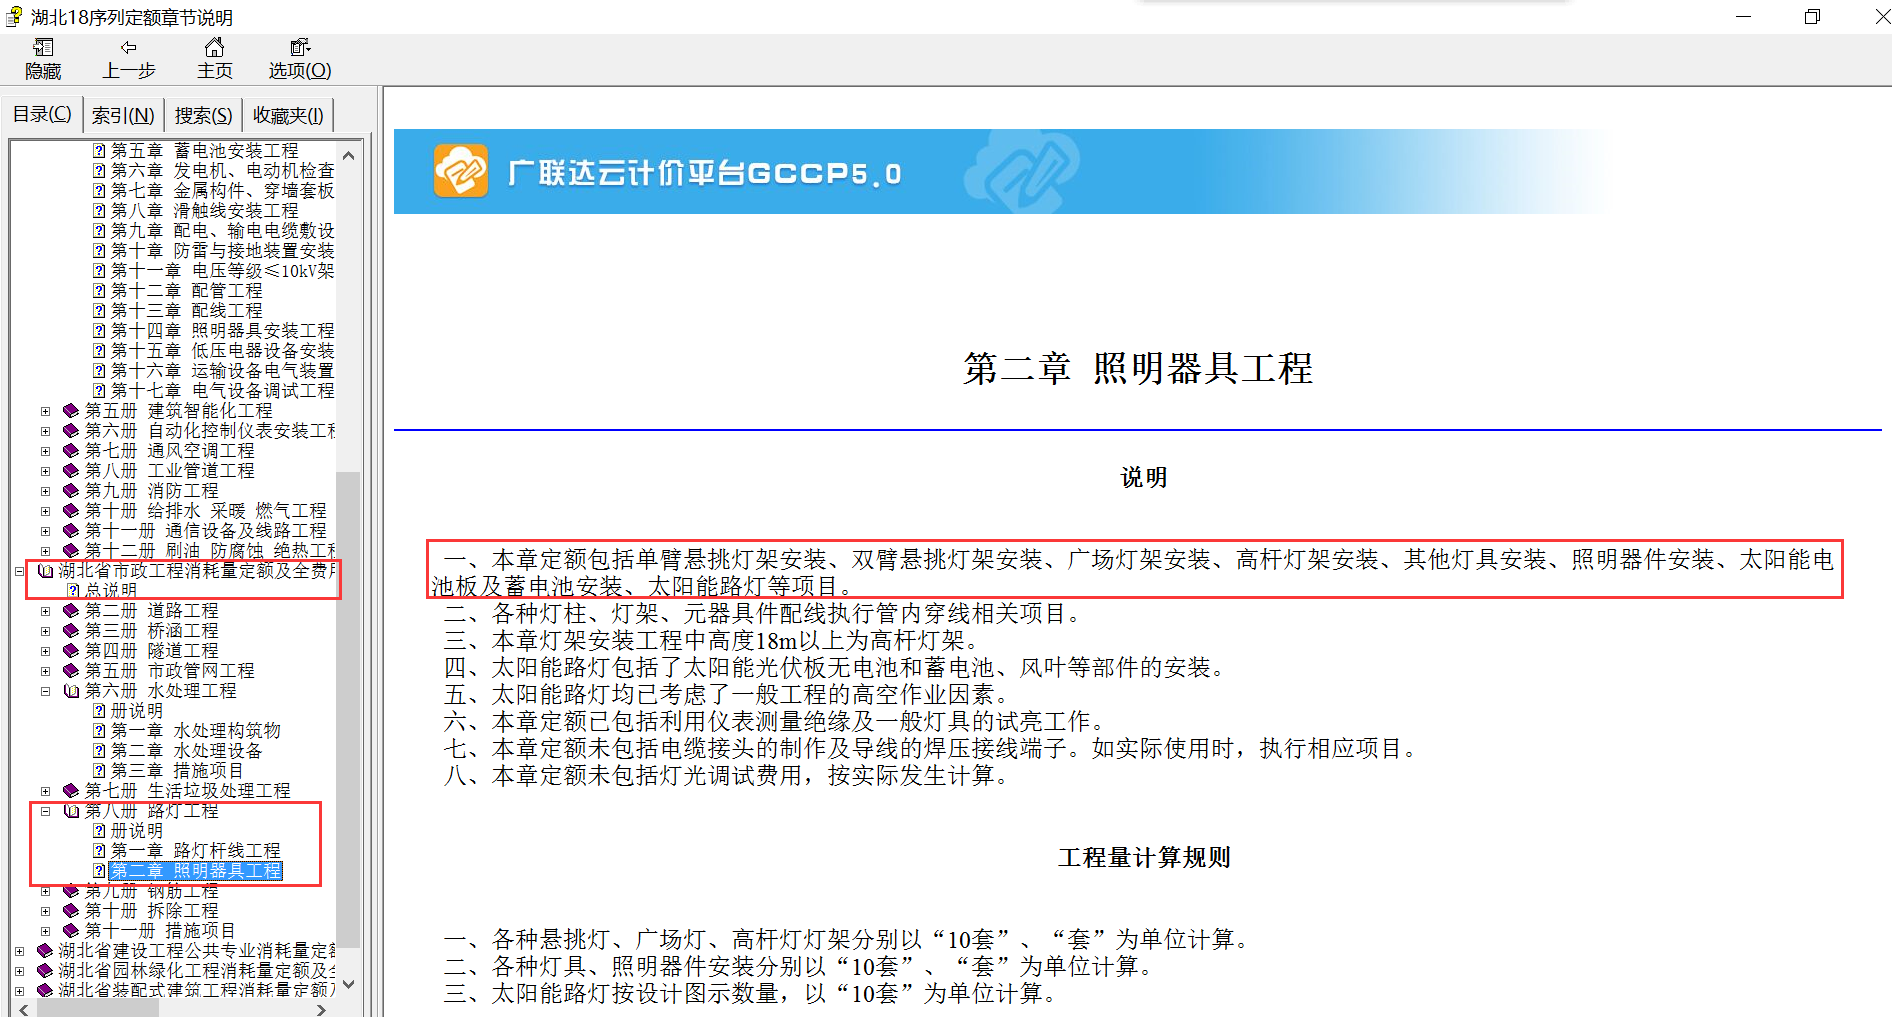1892x1017 pixels.
Task: Expand 第五册 市政管网工程
Action: click(x=45, y=671)
